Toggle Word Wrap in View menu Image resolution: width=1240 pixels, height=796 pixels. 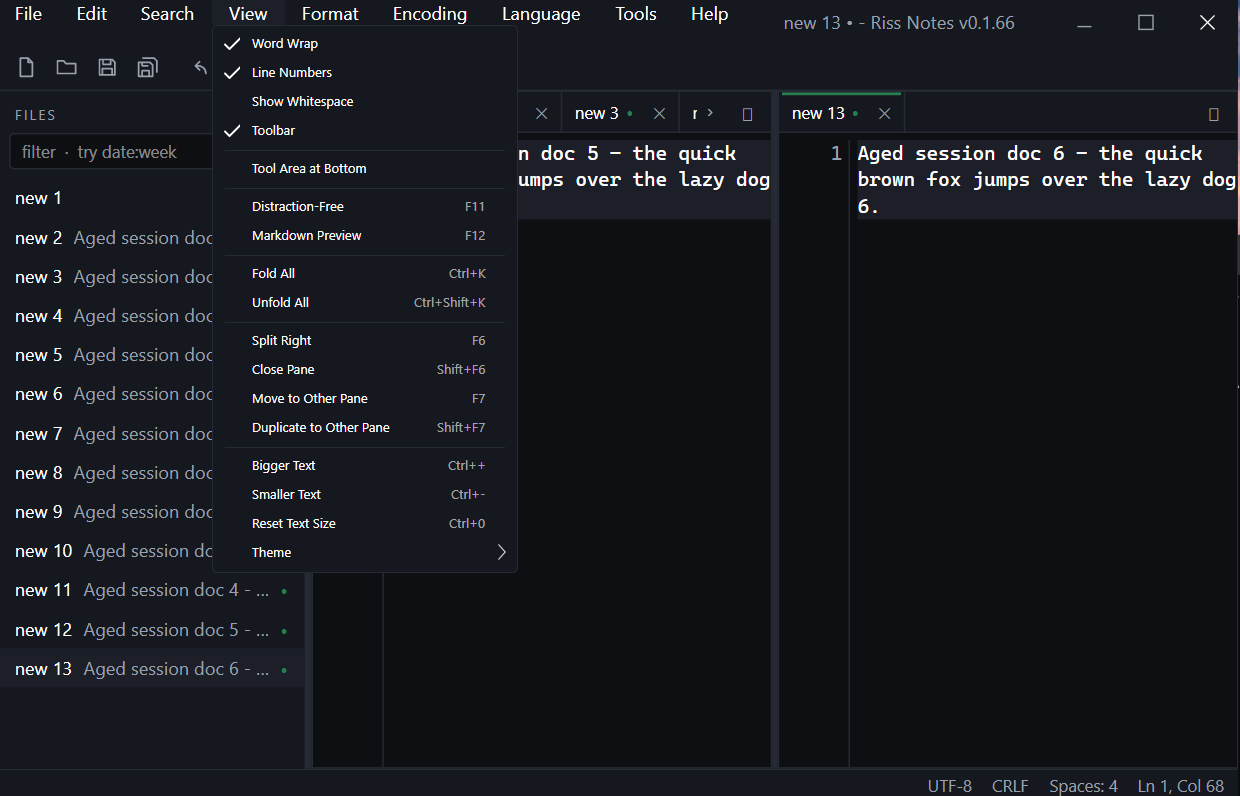click(x=365, y=44)
